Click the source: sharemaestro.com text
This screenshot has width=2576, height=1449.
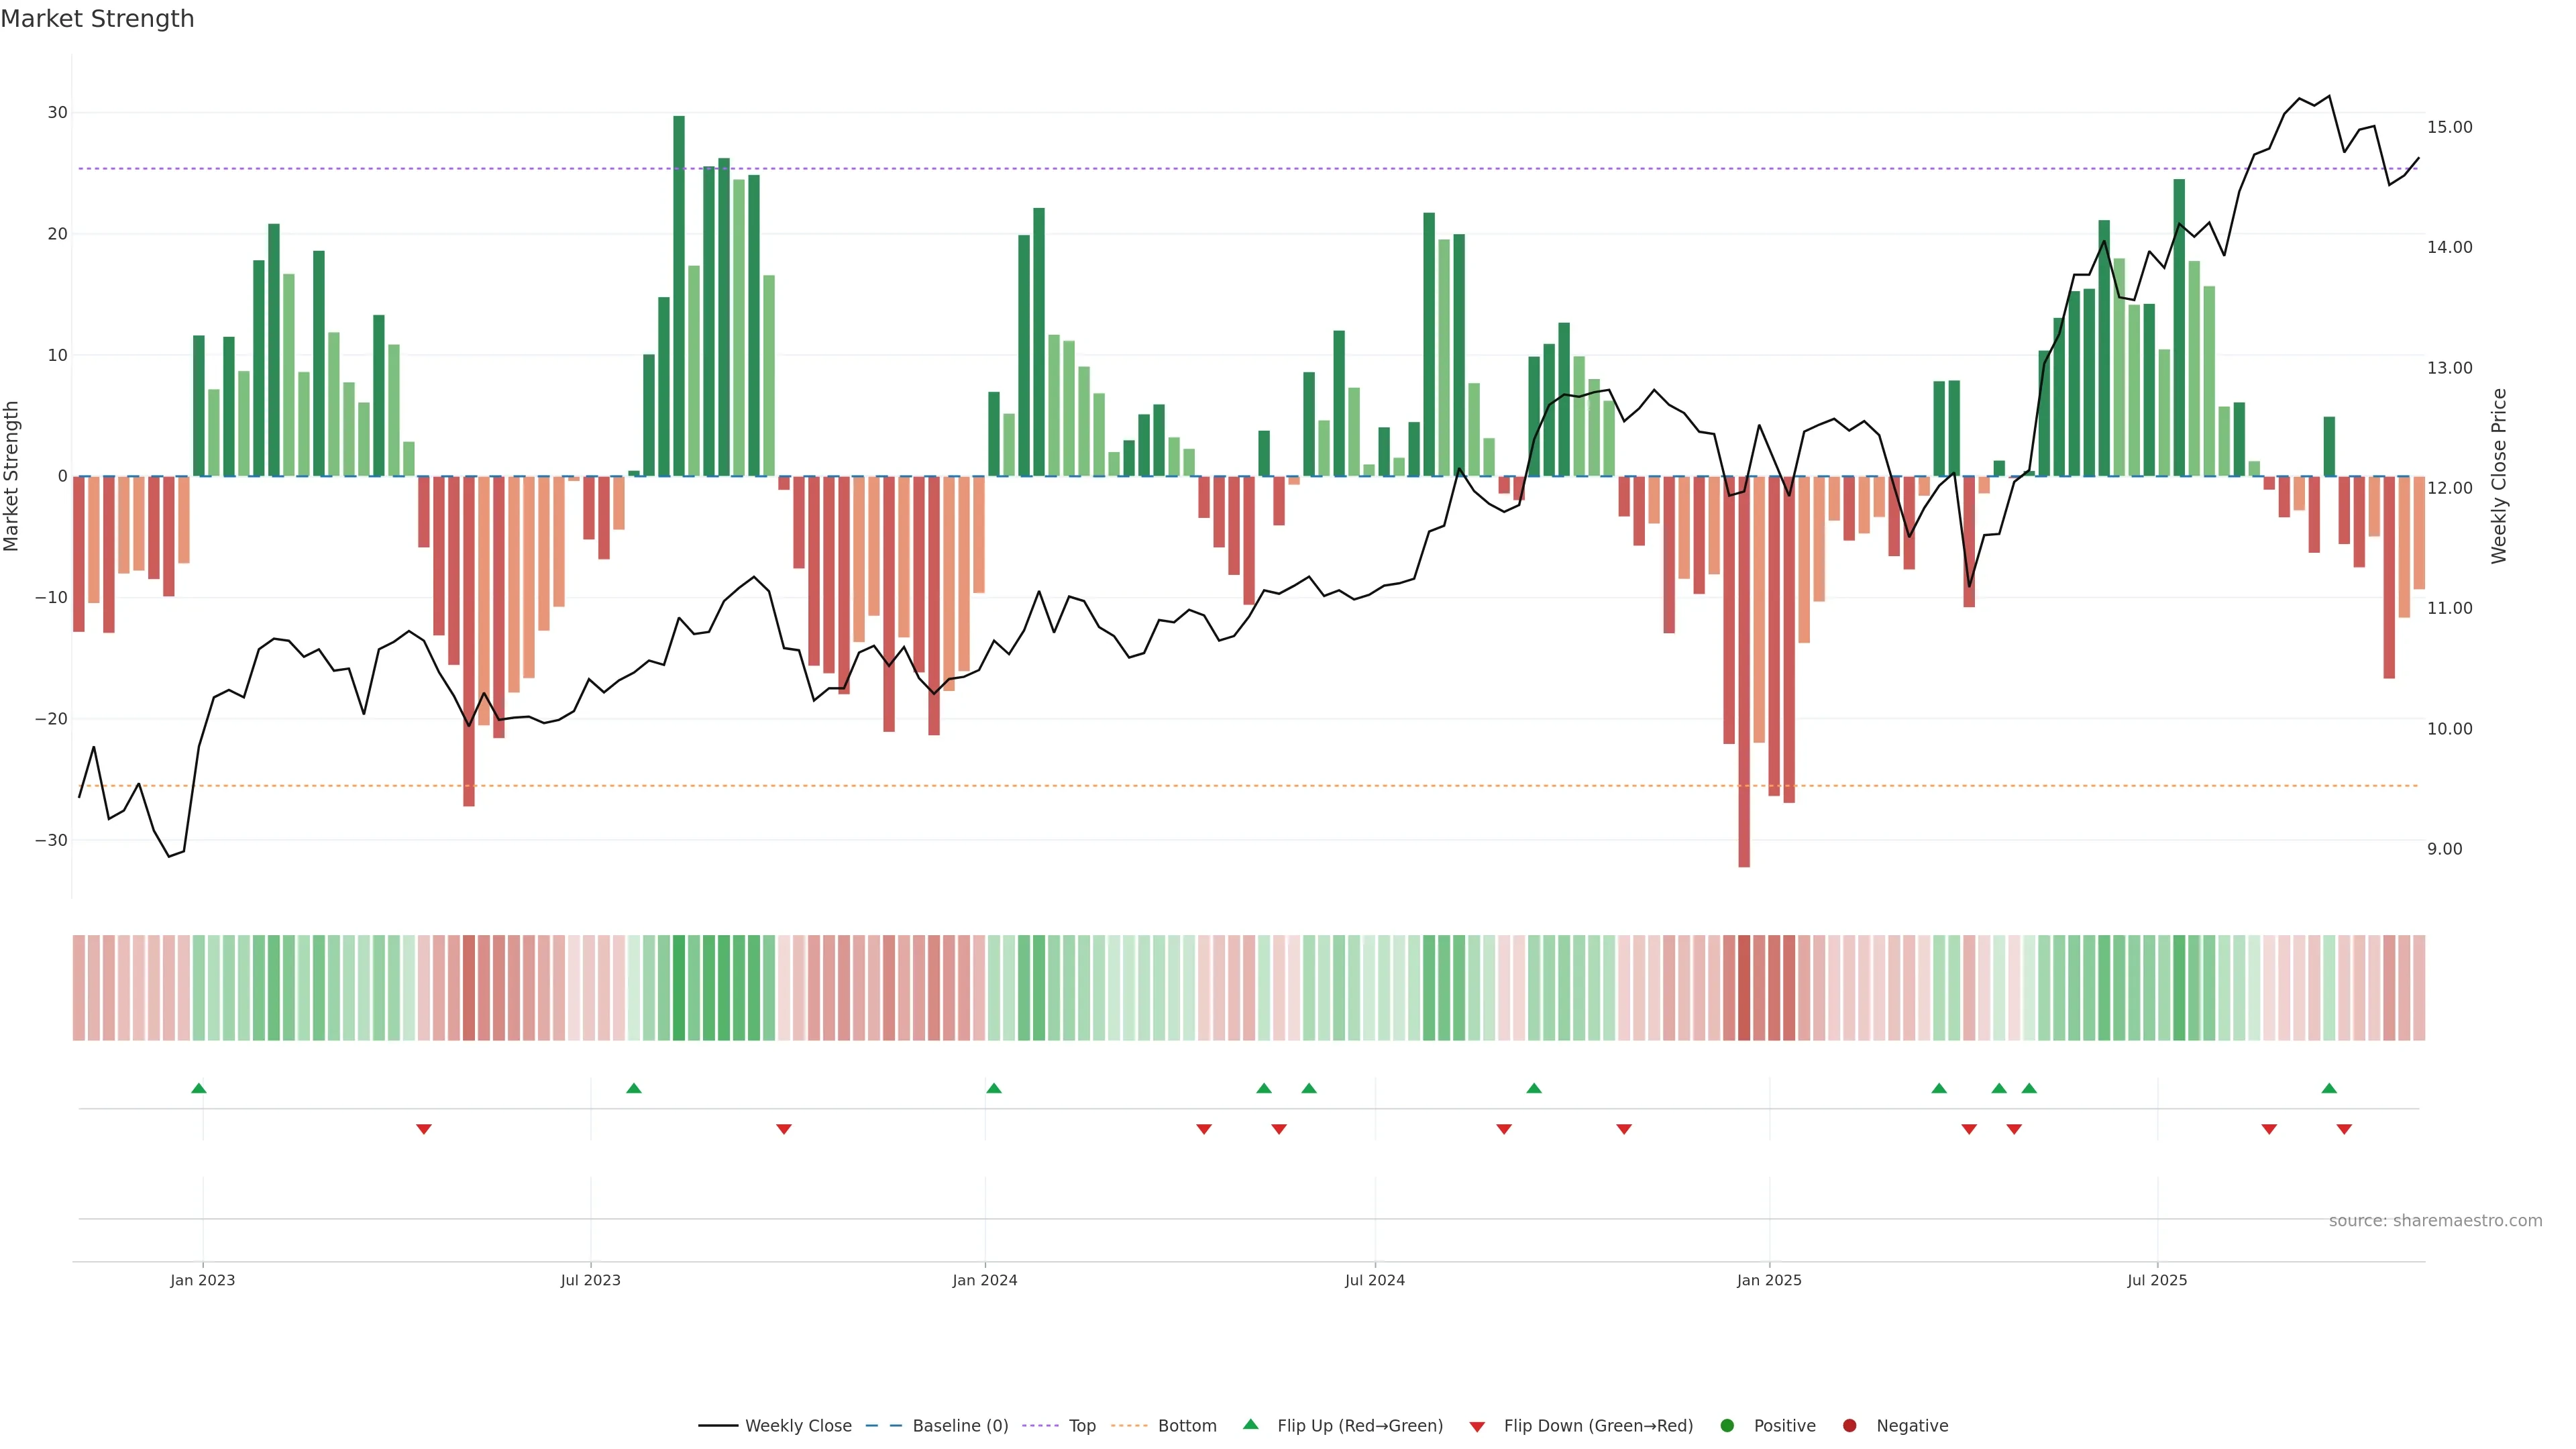(x=2435, y=1220)
